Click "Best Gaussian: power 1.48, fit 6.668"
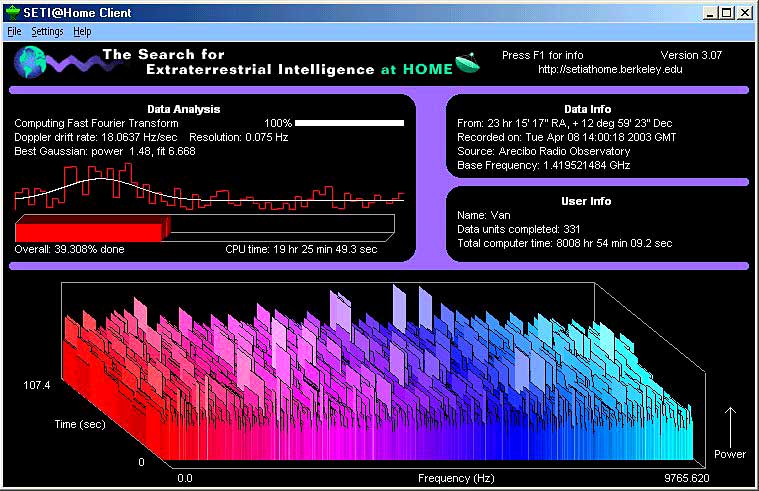The width and height of the screenshot is (759, 491). tap(105, 152)
